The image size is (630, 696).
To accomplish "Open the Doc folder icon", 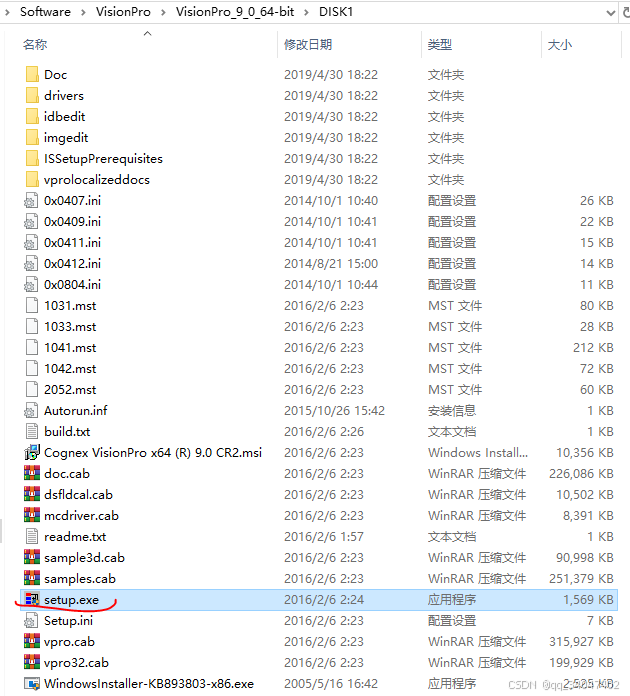I will pos(32,75).
